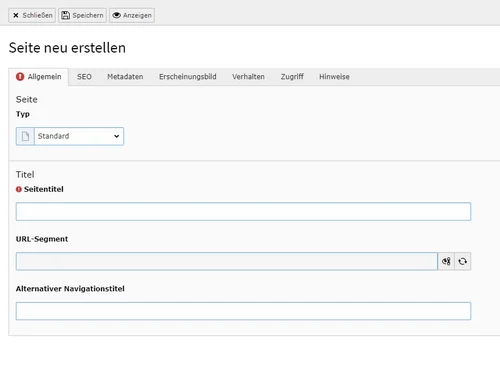The image size is (500, 375).
Task: Open the Zugriff tab
Action: 292,77
